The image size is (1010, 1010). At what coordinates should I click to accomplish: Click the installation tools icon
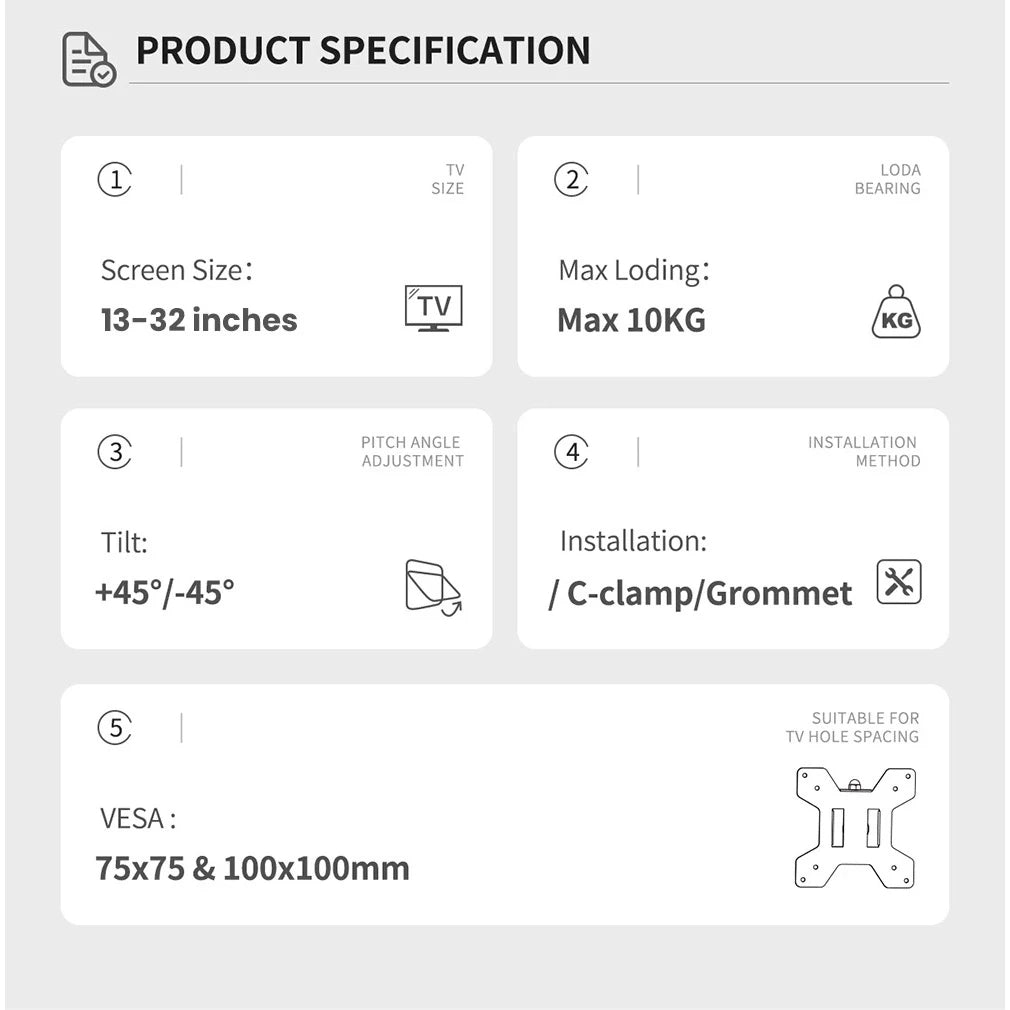[899, 582]
